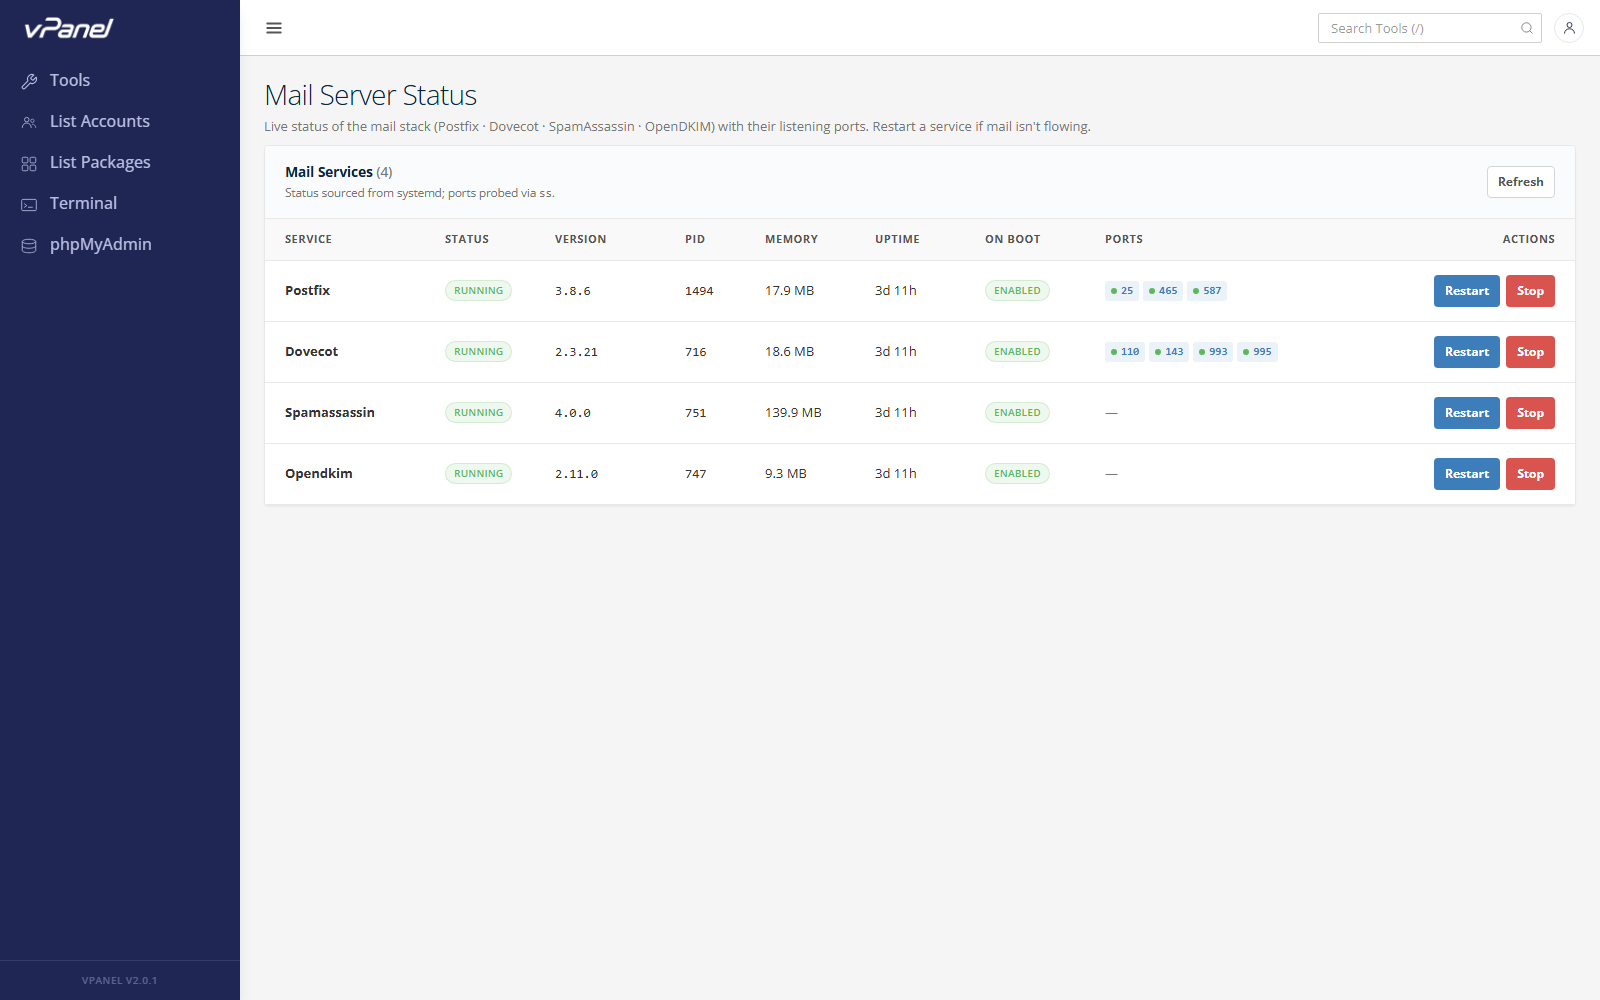
Task: Open the user profile icon
Action: pos(1569,28)
